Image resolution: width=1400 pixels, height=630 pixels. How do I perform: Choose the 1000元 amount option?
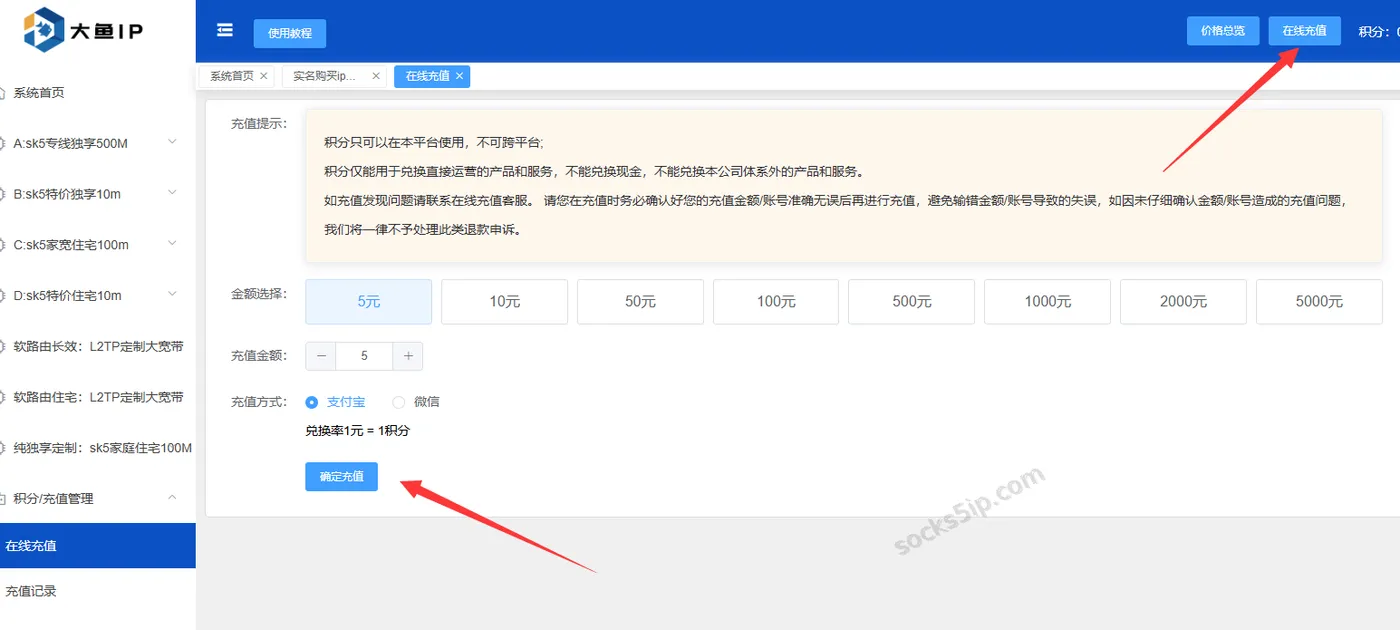coord(1047,301)
